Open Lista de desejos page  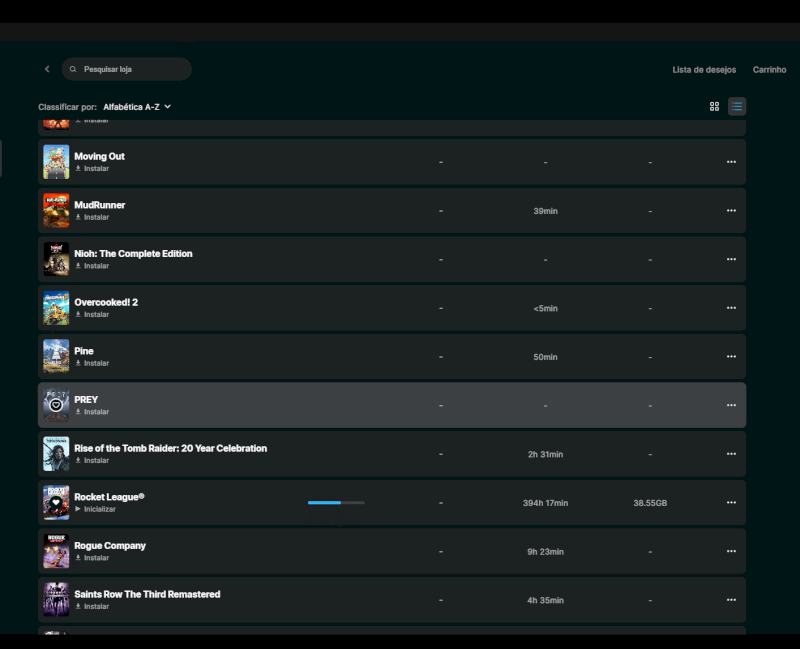pos(704,70)
